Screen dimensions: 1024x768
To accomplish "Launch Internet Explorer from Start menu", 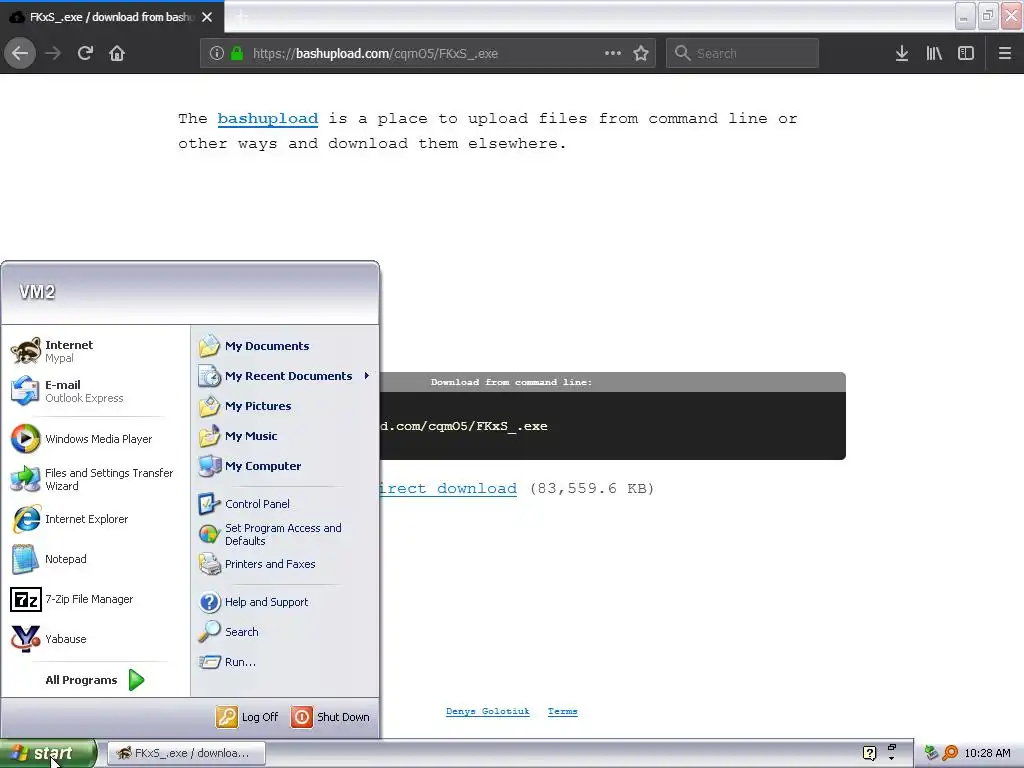I will coord(95,519).
